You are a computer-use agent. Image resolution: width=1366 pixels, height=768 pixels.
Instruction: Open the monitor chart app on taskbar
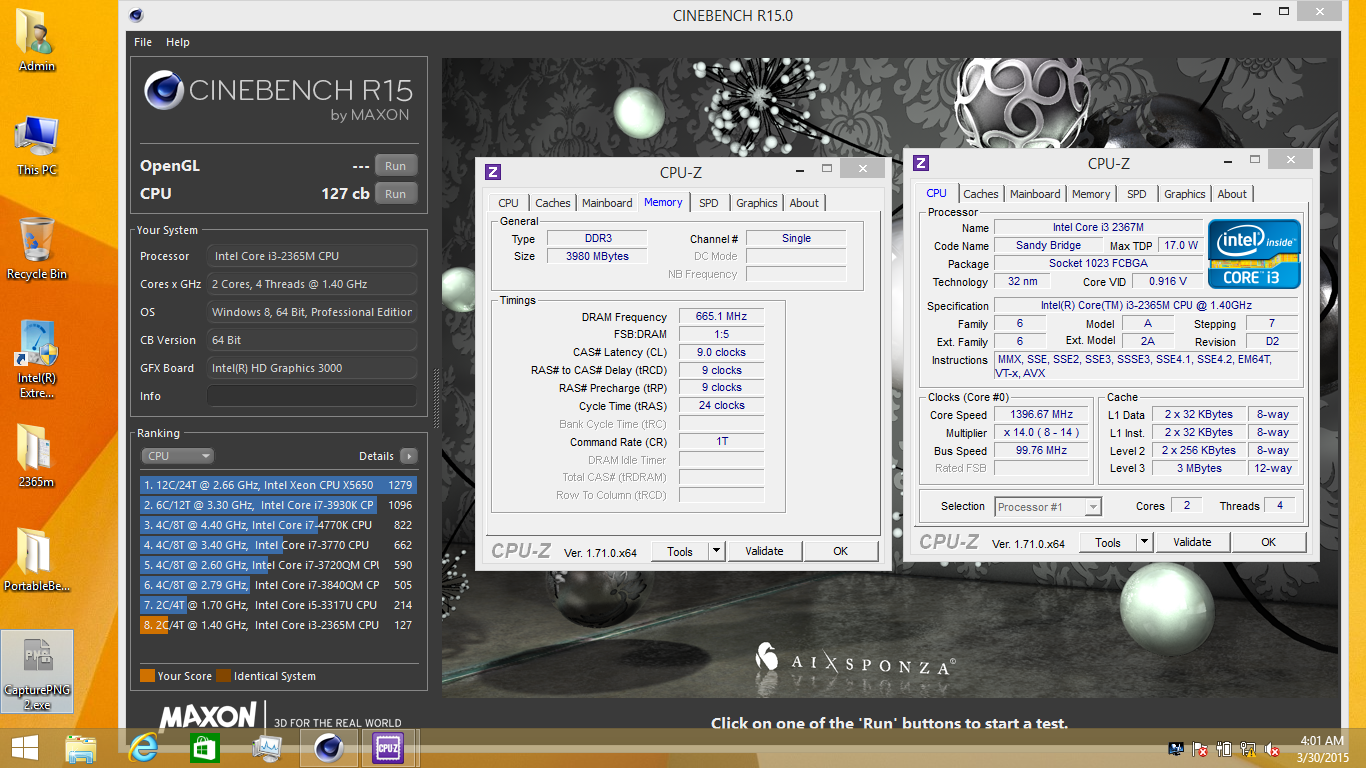pos(267,748)
